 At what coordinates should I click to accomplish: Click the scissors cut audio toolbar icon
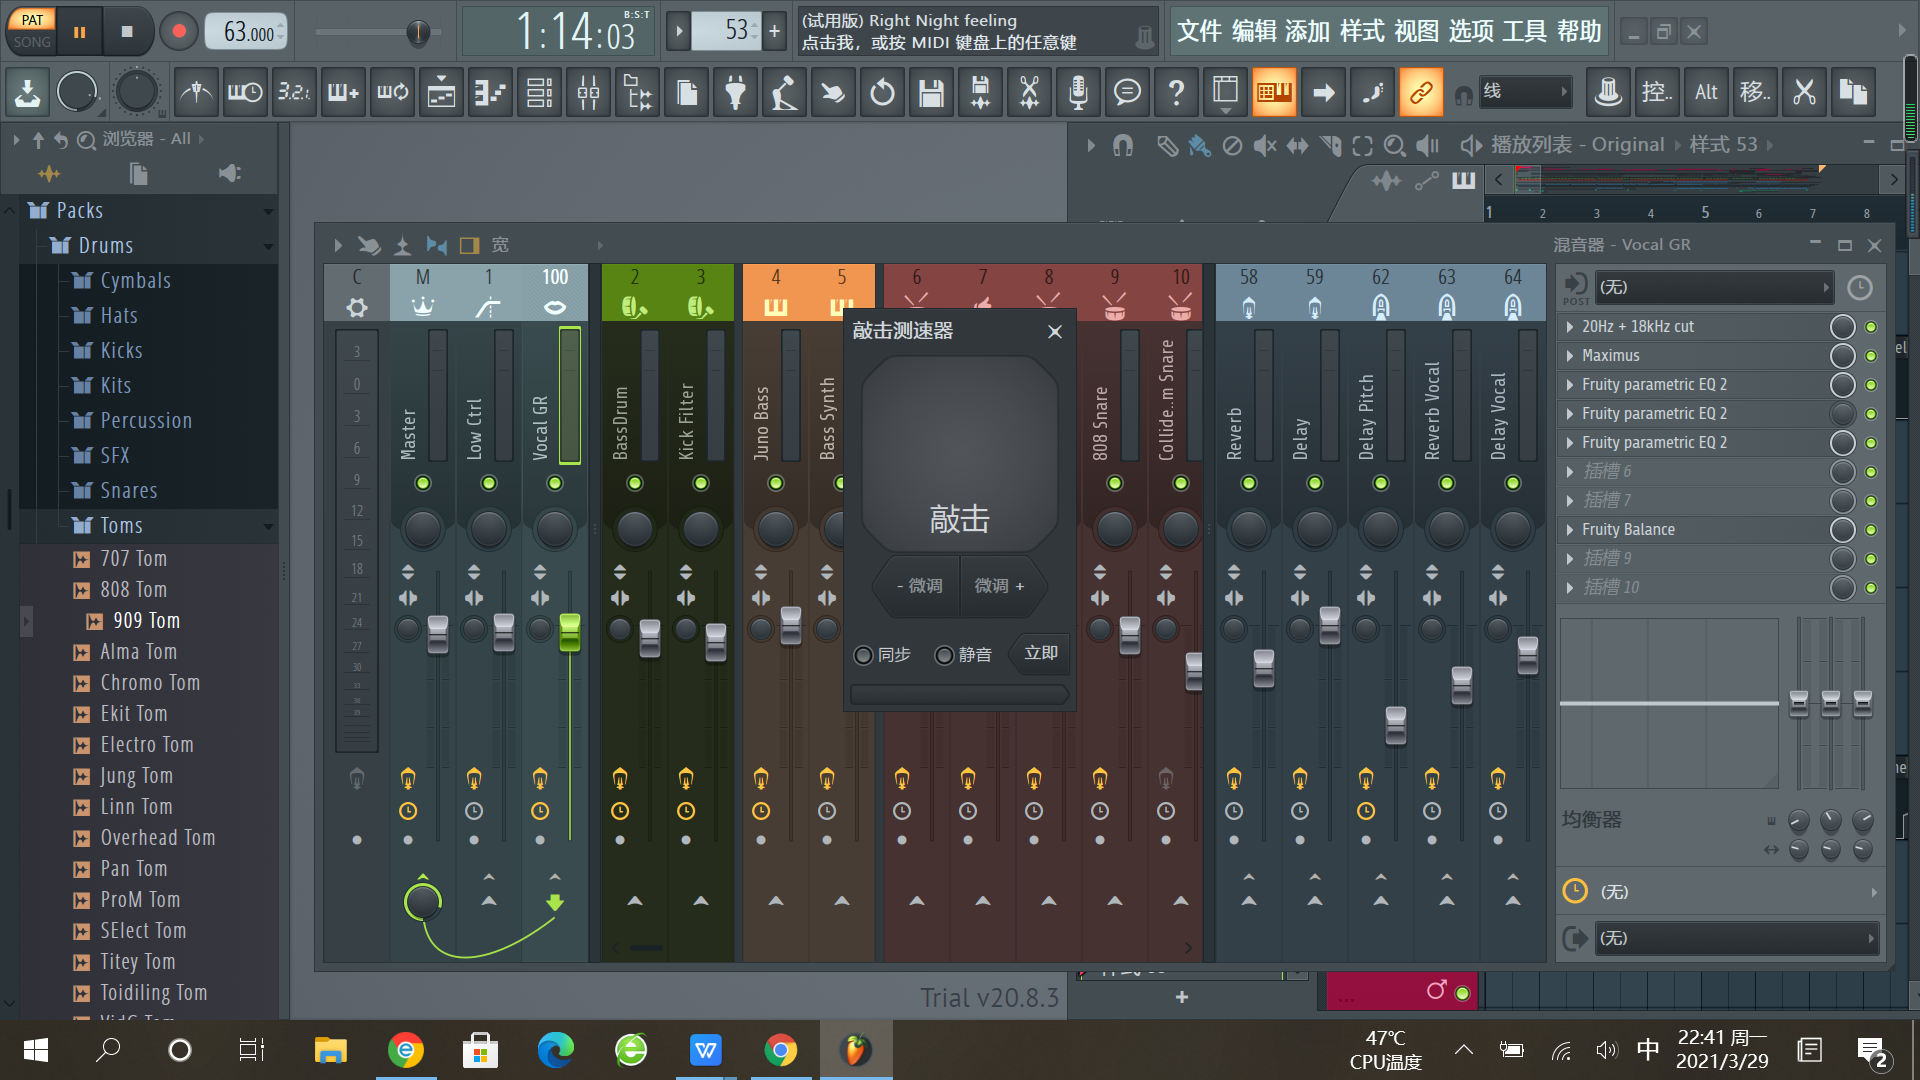point(1029,93)
